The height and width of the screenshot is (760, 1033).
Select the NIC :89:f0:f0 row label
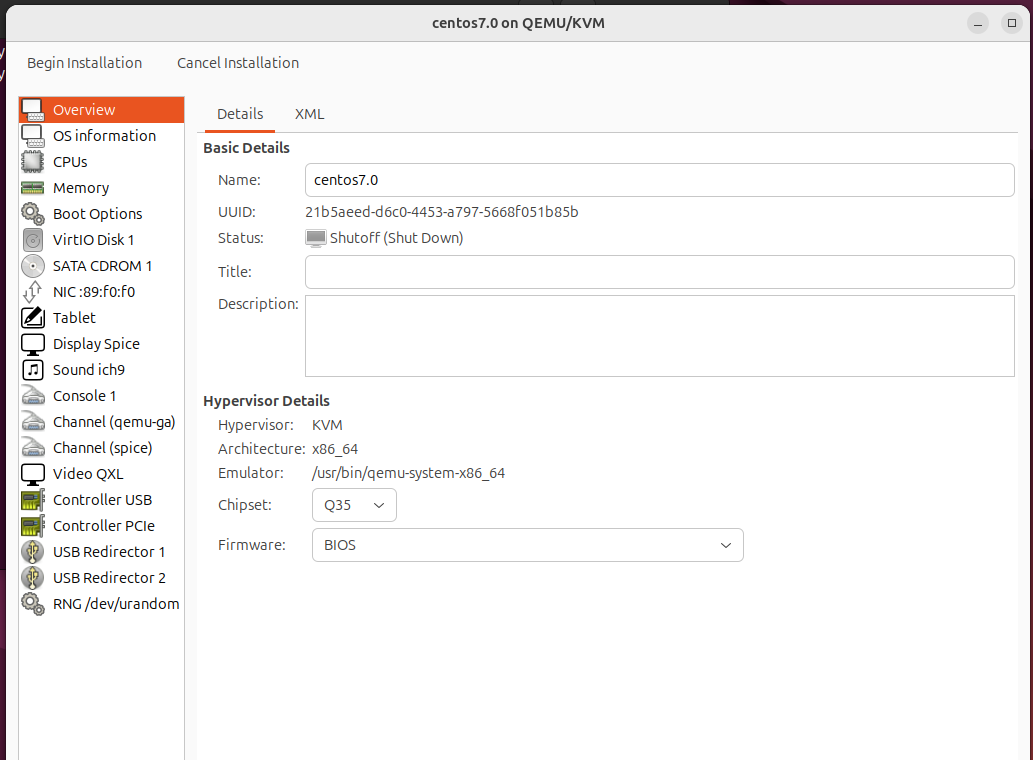[x=94, y=292]
